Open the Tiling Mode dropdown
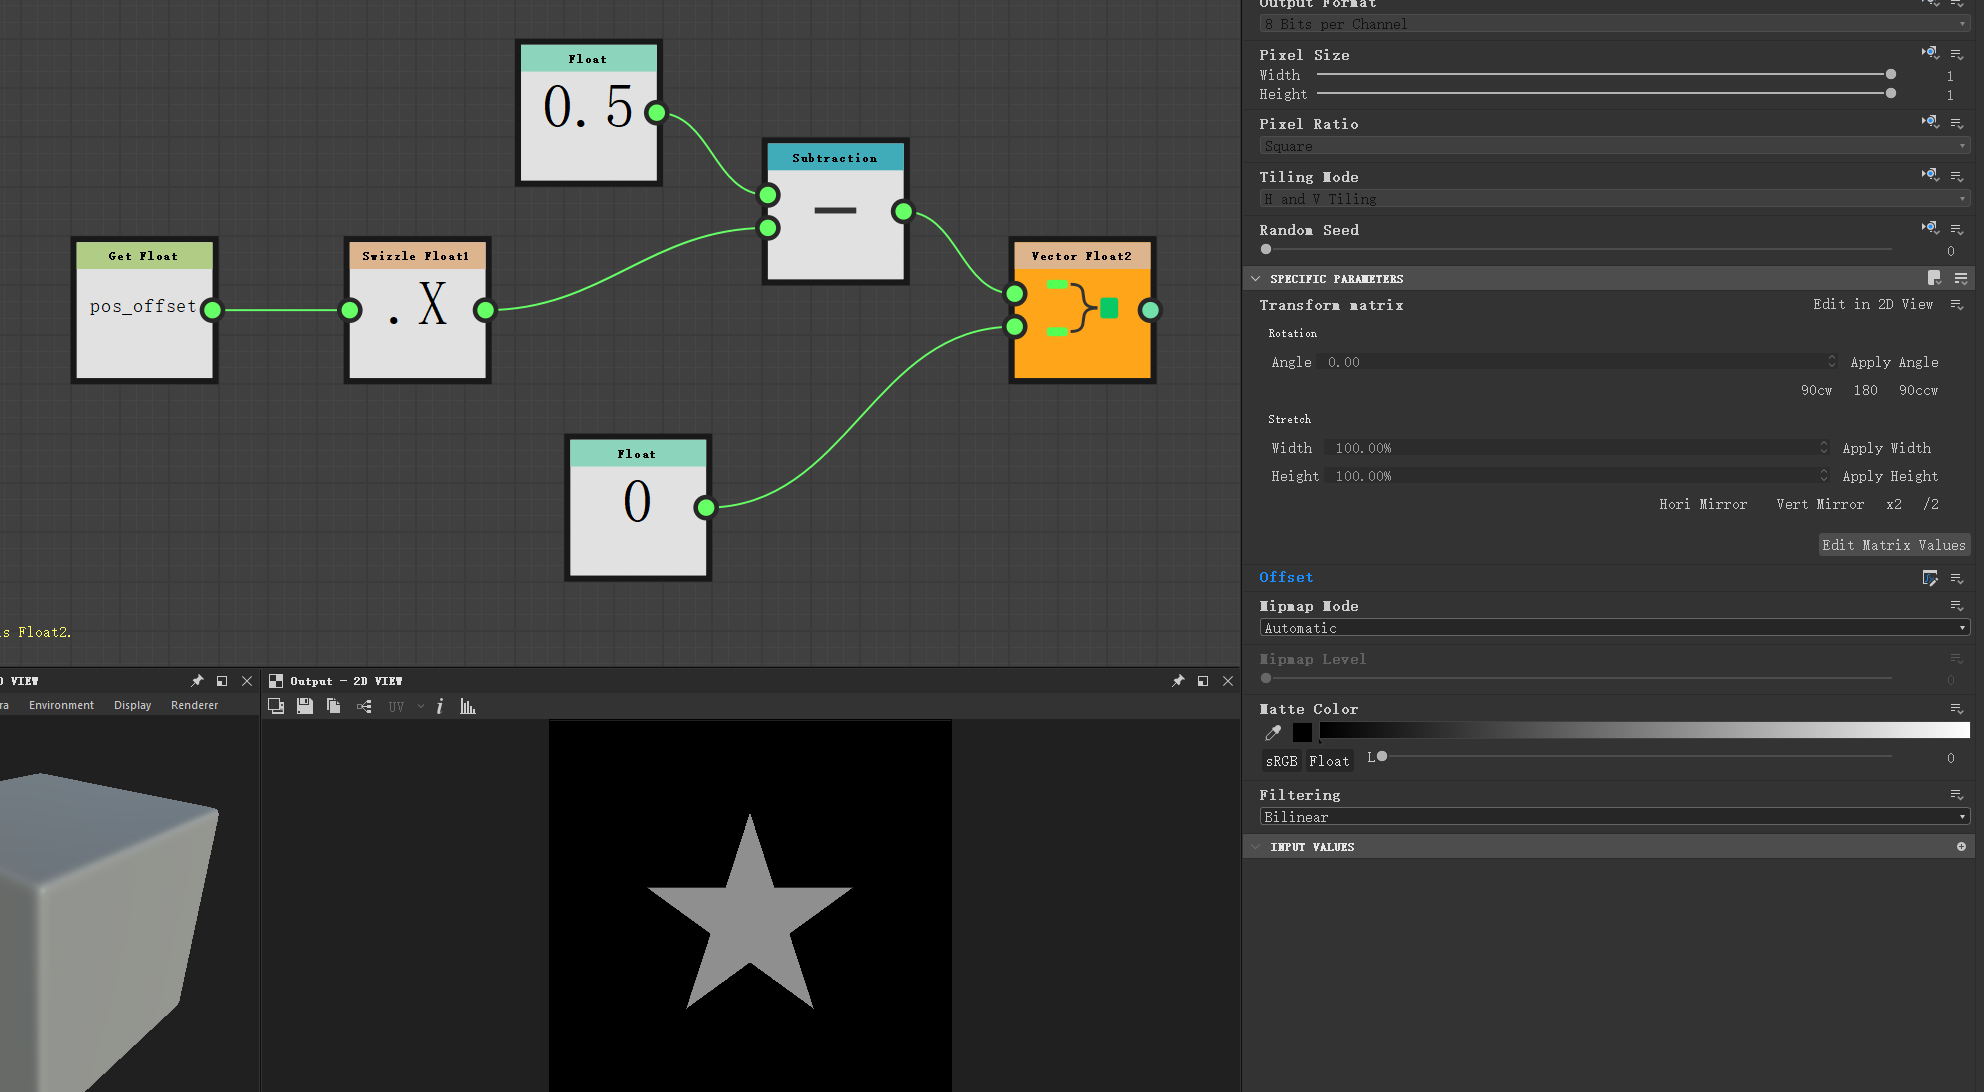The height and width of the screenshot is (1092, 1984). click(x=1614, y=199)
